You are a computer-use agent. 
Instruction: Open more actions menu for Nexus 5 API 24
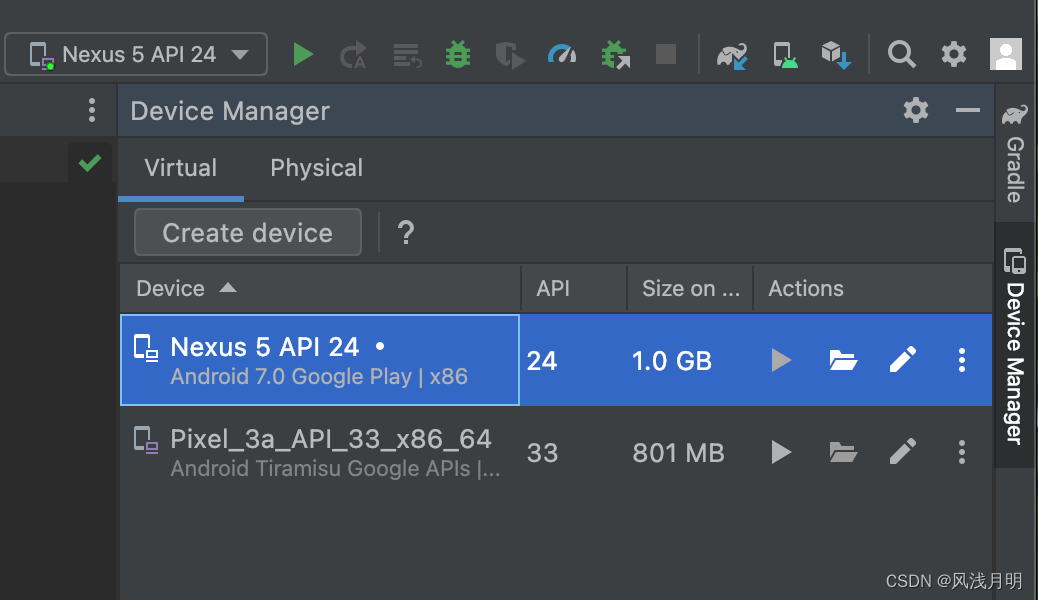(x=962, y=360)
